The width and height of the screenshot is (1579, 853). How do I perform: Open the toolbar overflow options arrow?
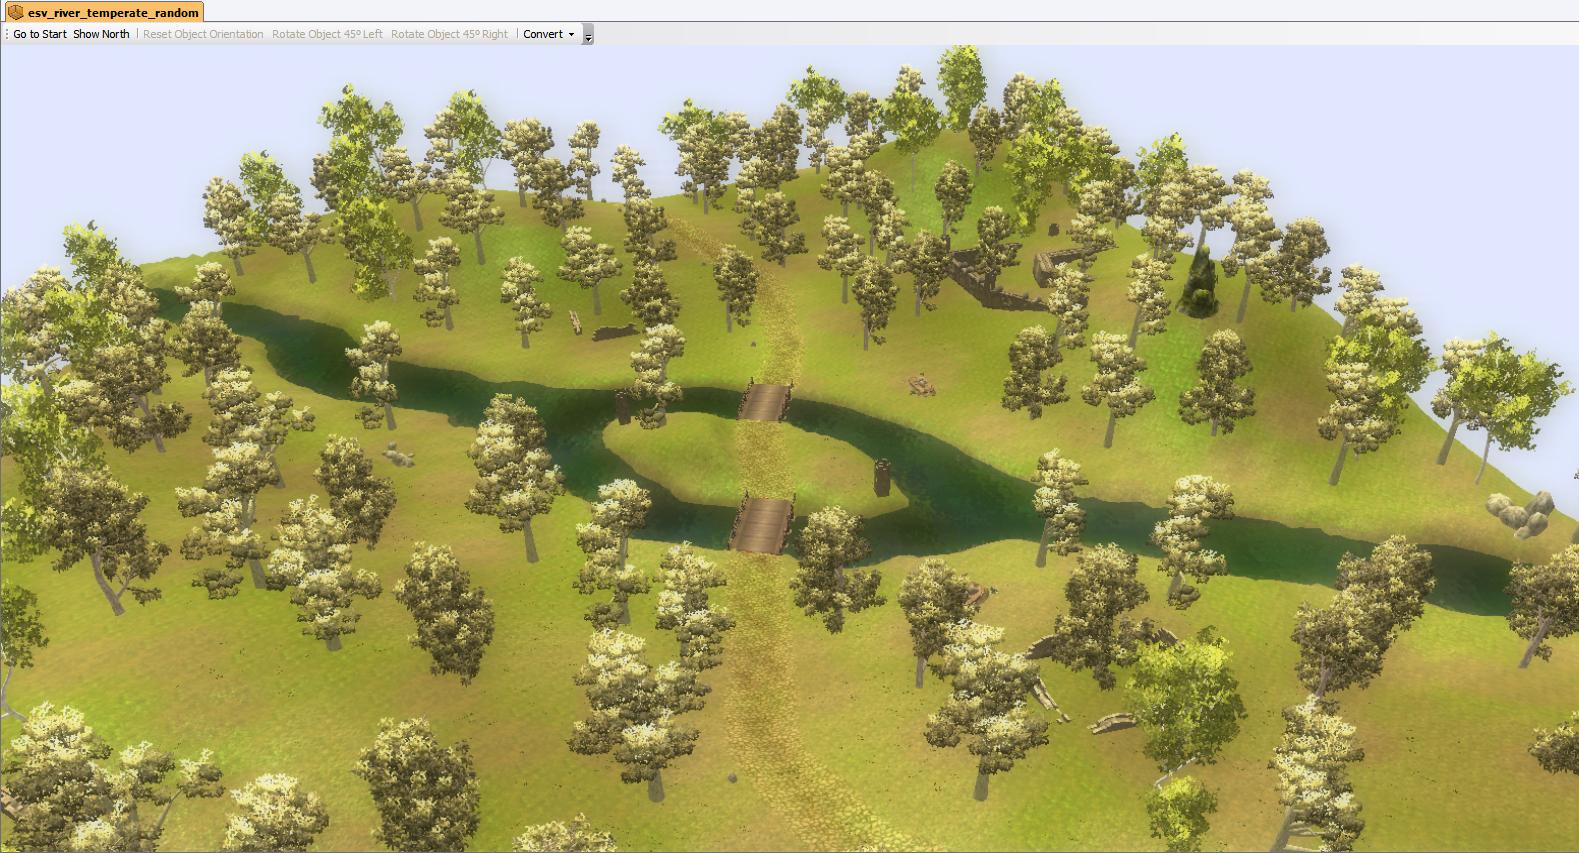588,35
